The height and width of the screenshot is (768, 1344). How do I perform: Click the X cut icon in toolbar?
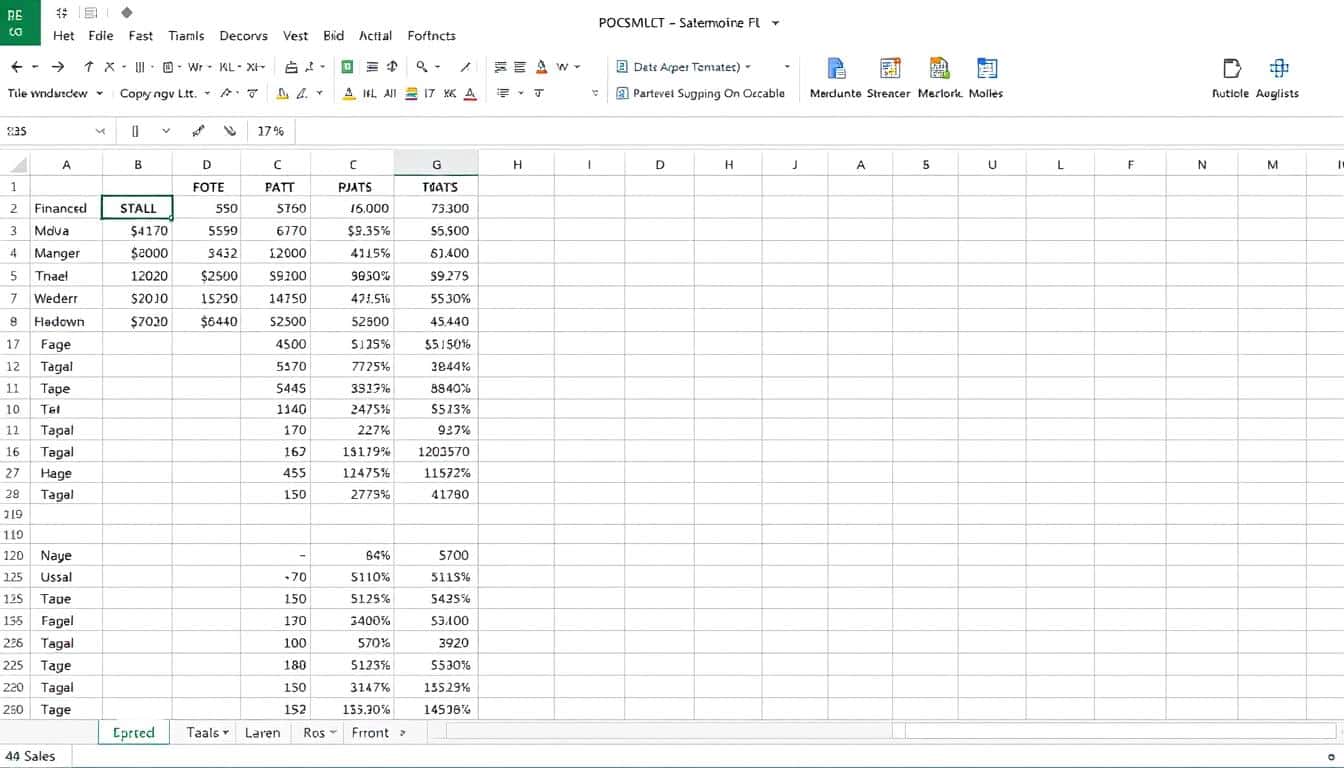click(109, 67)
